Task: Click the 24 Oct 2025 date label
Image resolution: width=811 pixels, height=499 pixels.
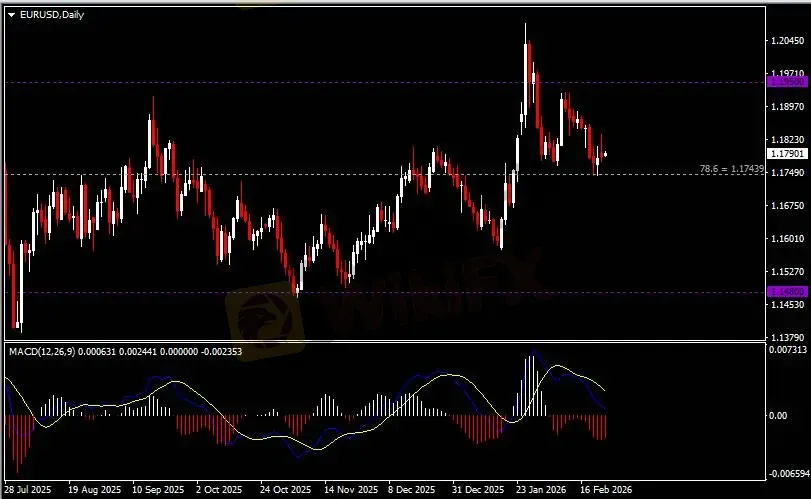Action: pyautogui.click(x=286, y=489)
